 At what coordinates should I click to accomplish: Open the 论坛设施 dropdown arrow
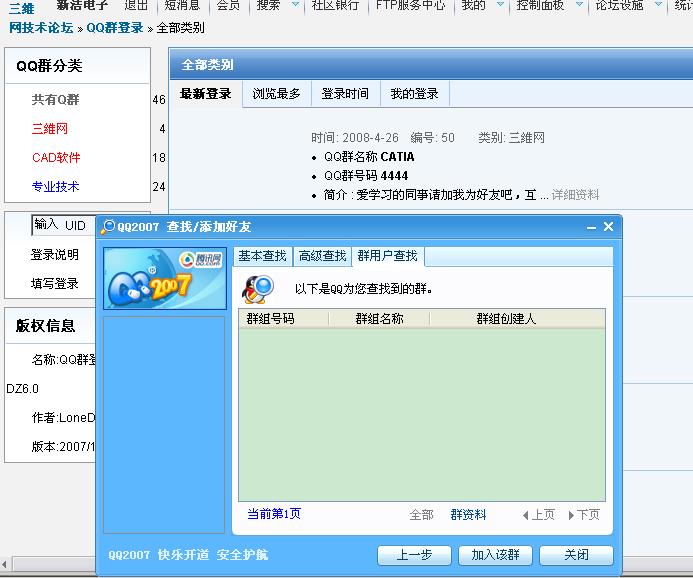tap(658, 4)
